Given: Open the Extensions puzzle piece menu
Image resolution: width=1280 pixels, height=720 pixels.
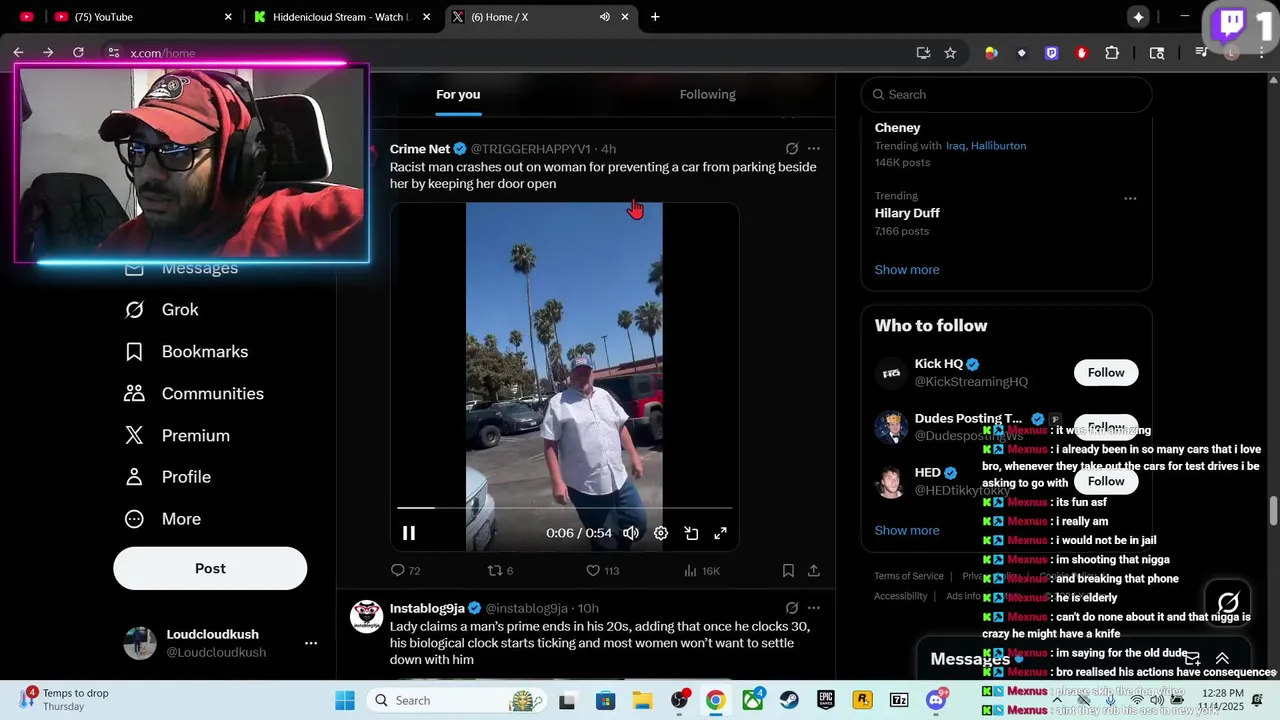Looking at the screenshot, I should click(x=1111, y=53).
